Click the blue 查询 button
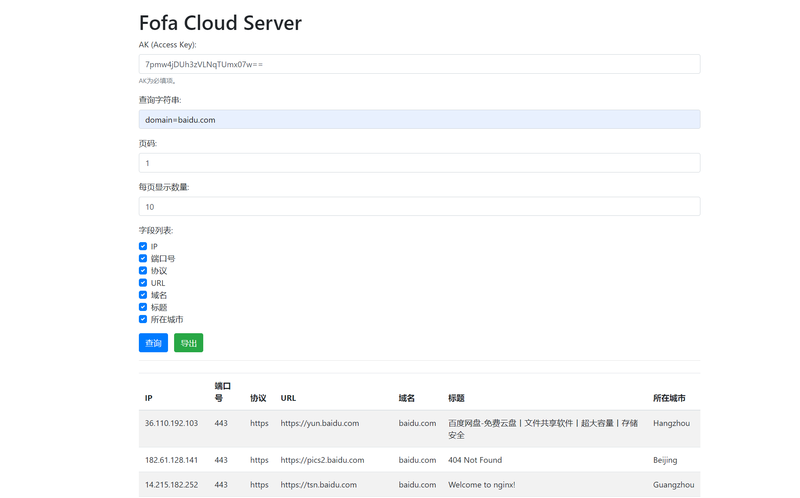The image size is (800, 498). pyautogui.click(x=153, y=343)
